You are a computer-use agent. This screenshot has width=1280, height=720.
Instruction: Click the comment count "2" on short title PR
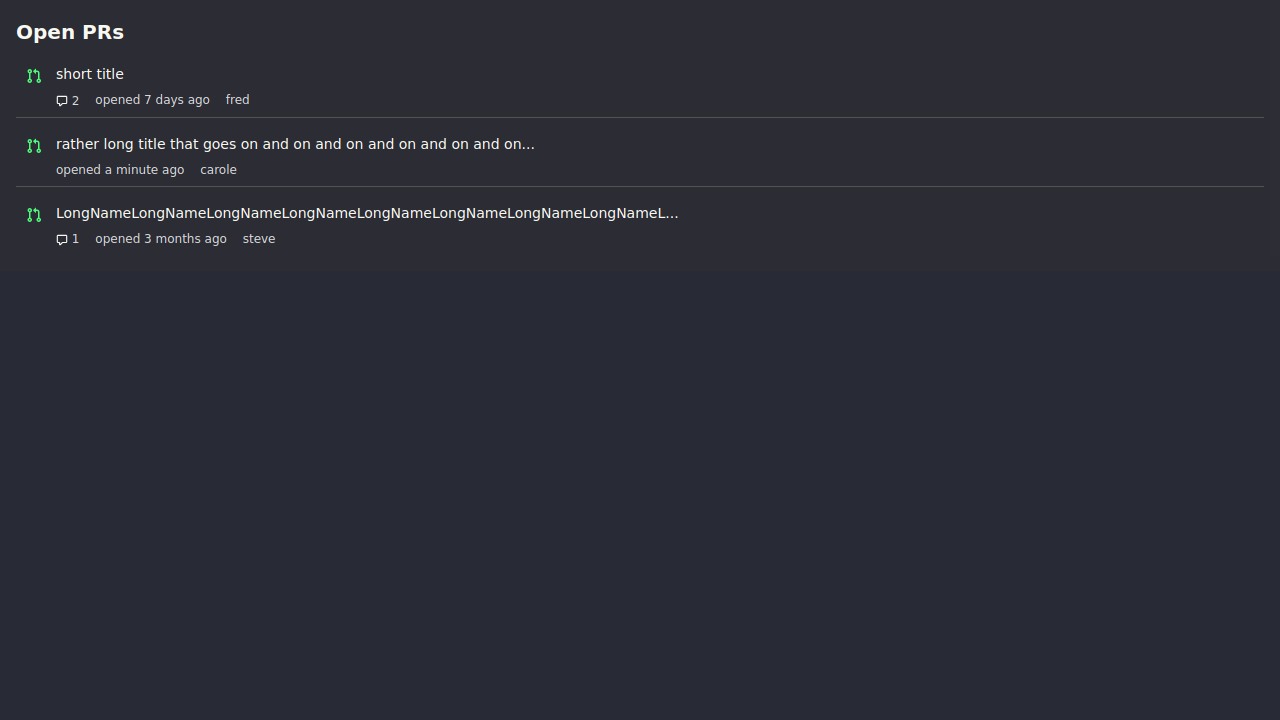click(75, 101)
